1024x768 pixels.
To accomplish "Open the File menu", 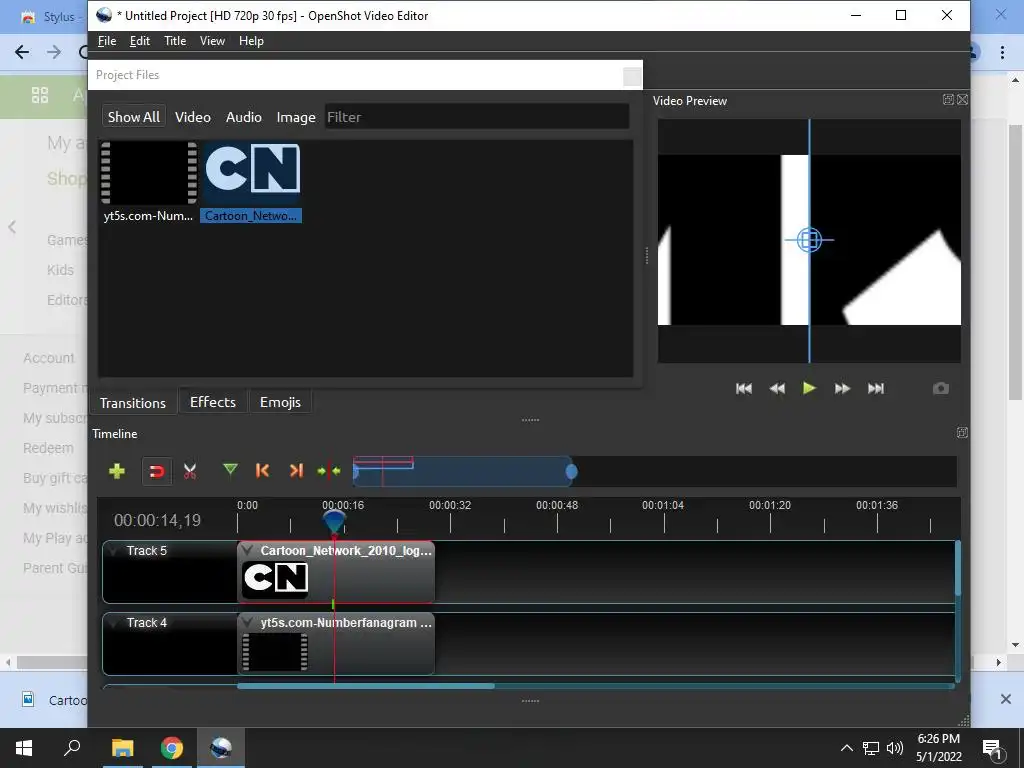I will (107, 41).
